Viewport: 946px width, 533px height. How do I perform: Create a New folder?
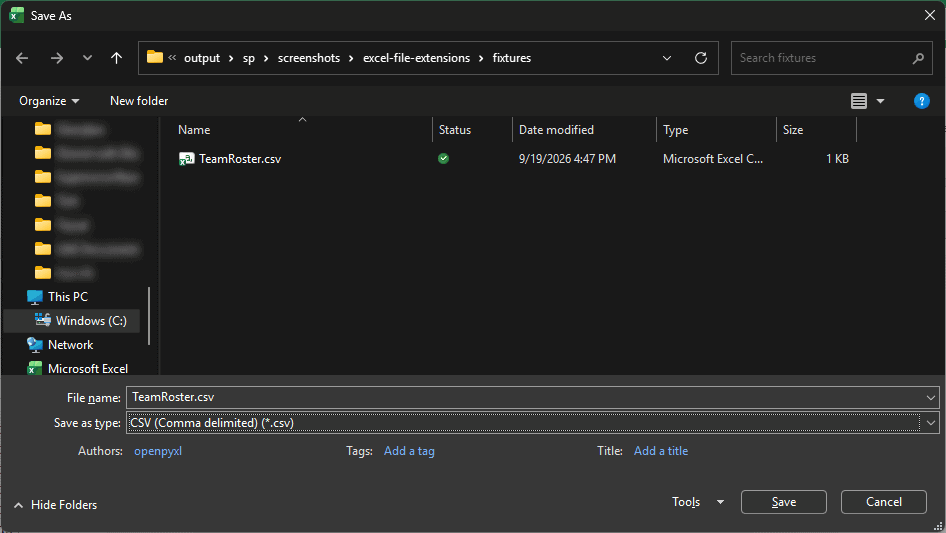point(139,101)
